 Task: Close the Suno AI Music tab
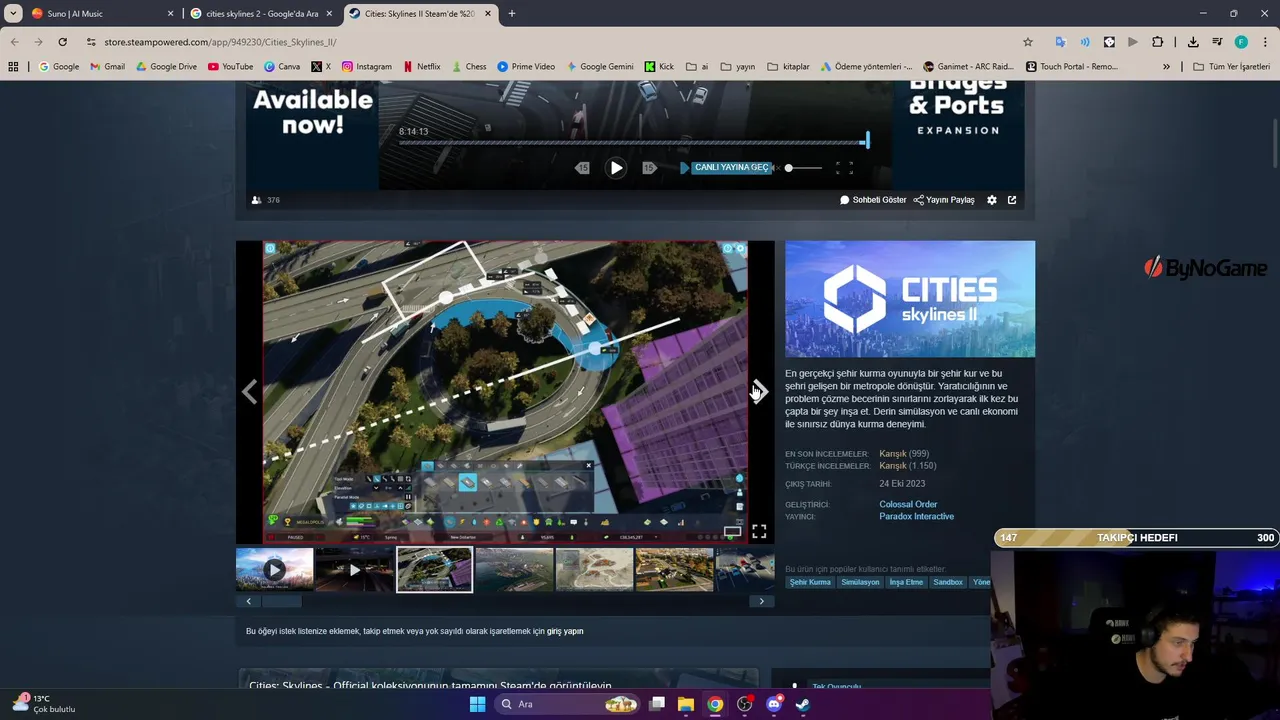[170, 14]
